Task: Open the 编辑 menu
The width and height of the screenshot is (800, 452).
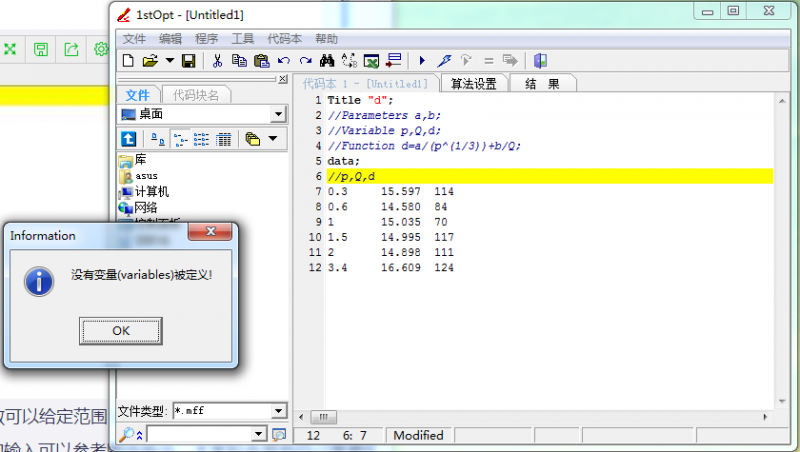Action: pyautogui.click(x=170, y=39)
